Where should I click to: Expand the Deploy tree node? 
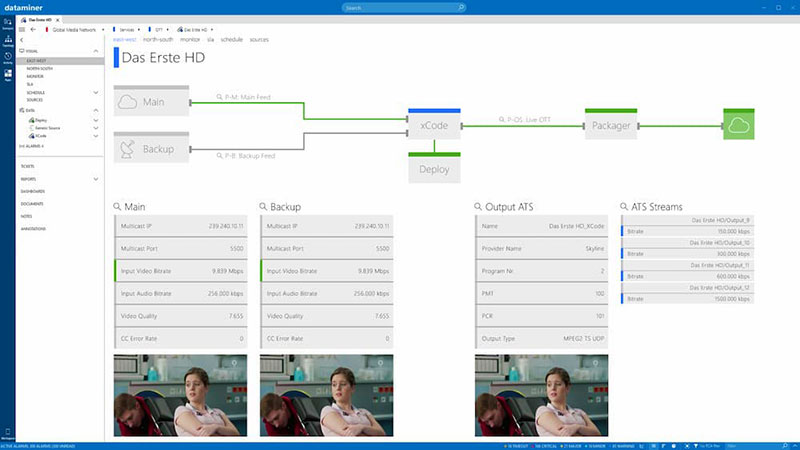click(x=96, y=120)
